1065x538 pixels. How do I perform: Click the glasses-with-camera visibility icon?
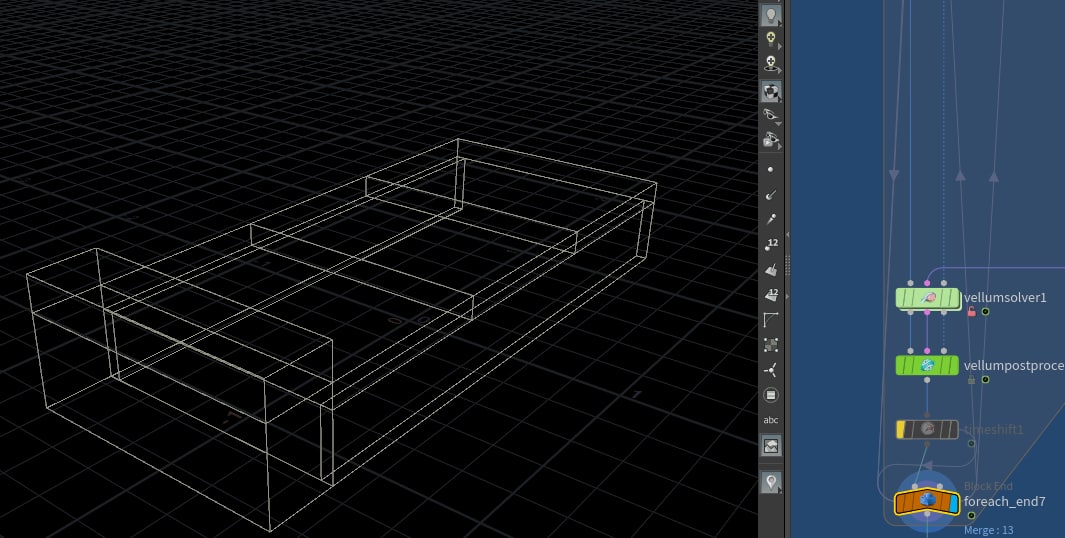pyautogui.click(x=771, y=140)
